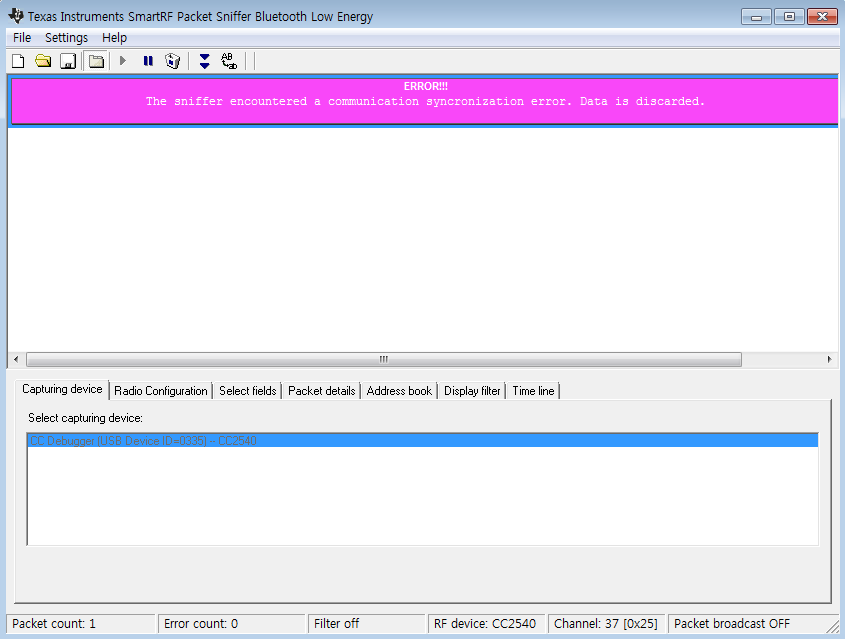
Task: Click the AB small/large font icon
Action: 229,61
